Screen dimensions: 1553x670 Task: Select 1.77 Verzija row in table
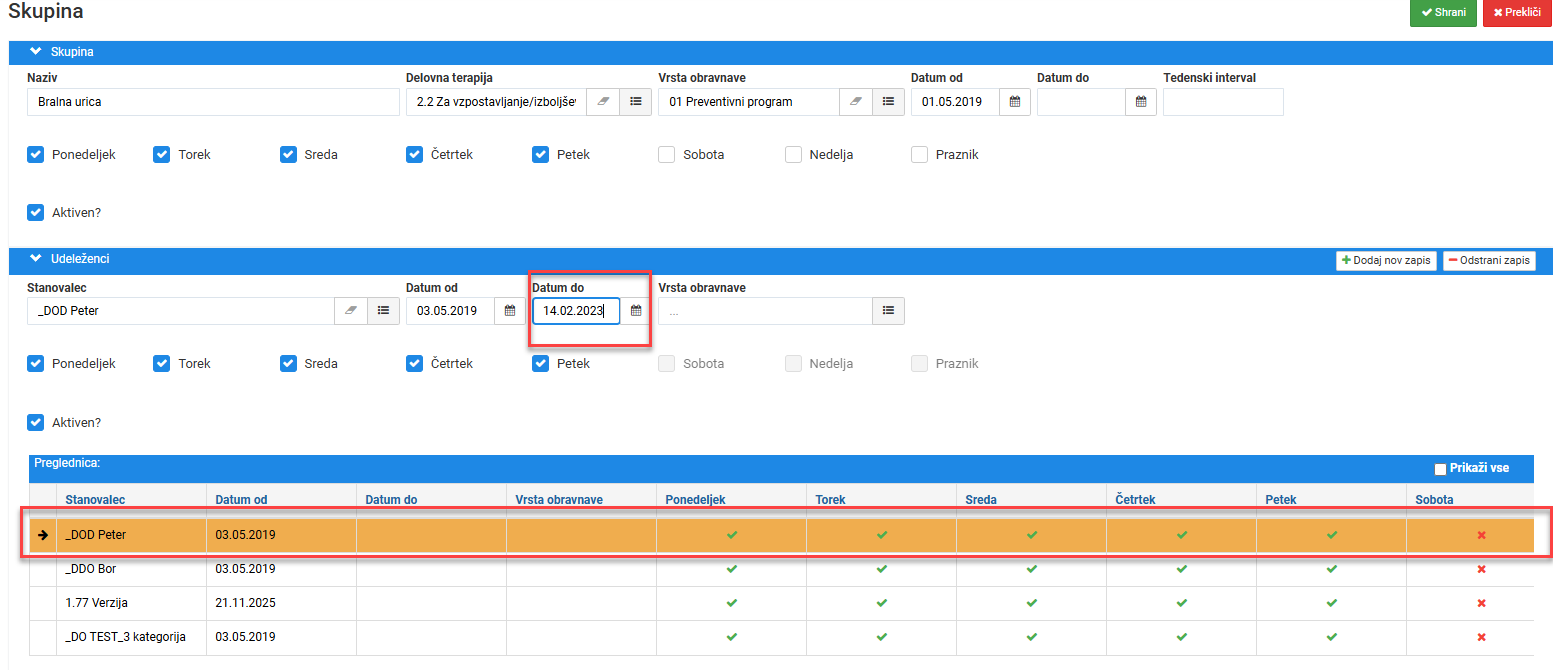[781, 603]
